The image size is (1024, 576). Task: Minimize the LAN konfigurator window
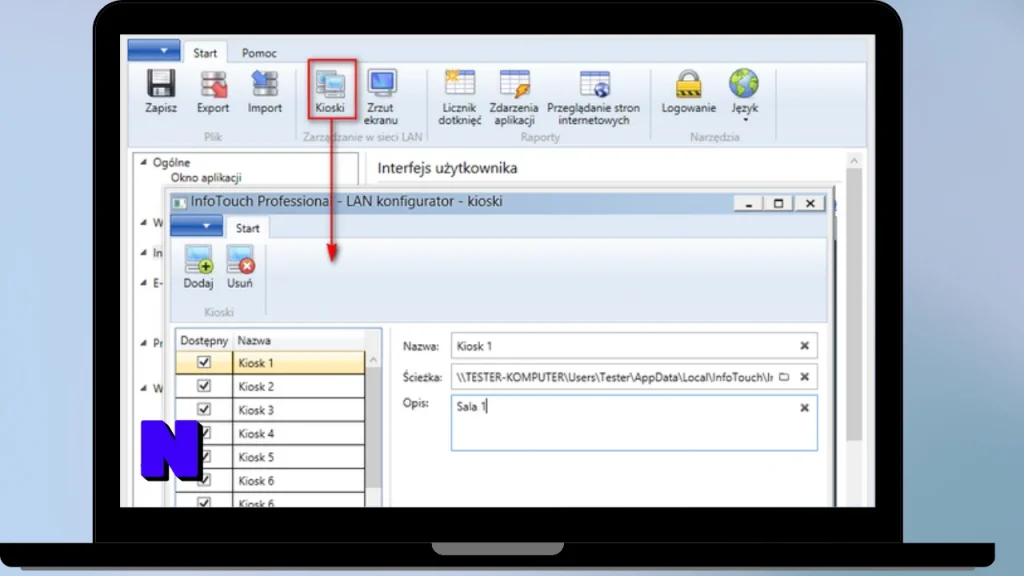coord(749,204)
